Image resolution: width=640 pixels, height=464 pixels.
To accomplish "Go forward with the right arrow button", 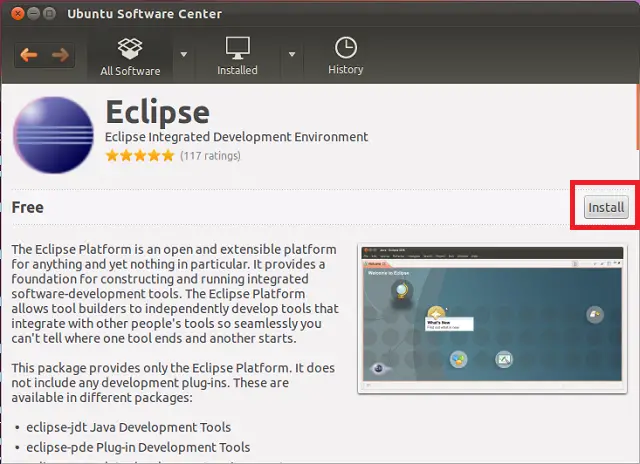I will tap(60, 55).
